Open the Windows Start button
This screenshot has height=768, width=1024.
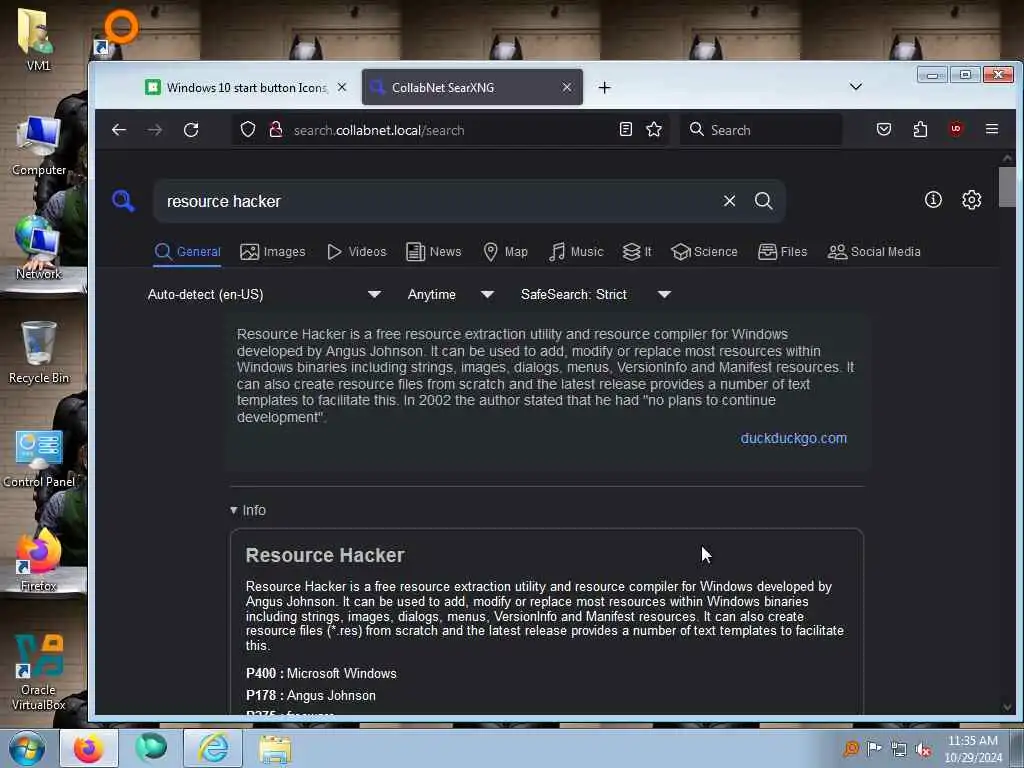pos(27,748)
